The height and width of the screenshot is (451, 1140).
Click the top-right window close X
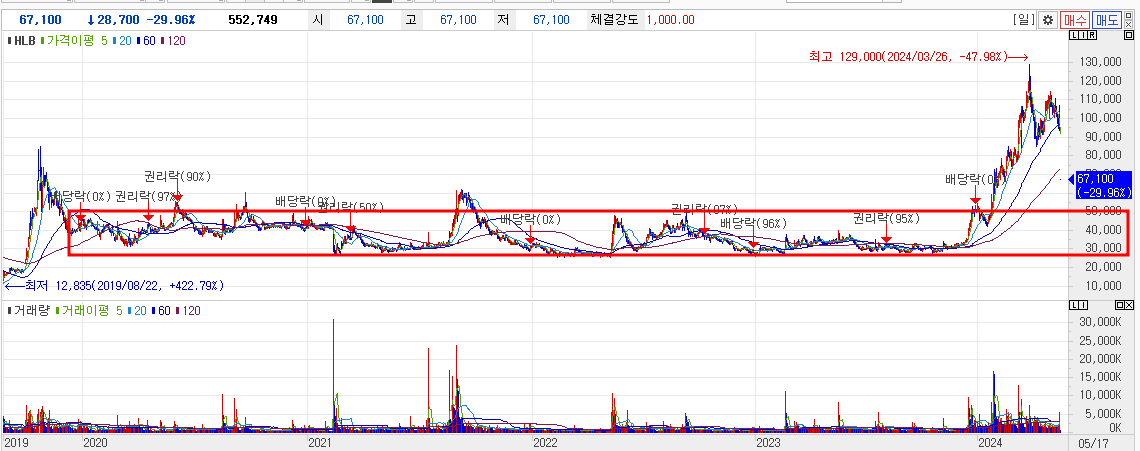point(1128,25)
